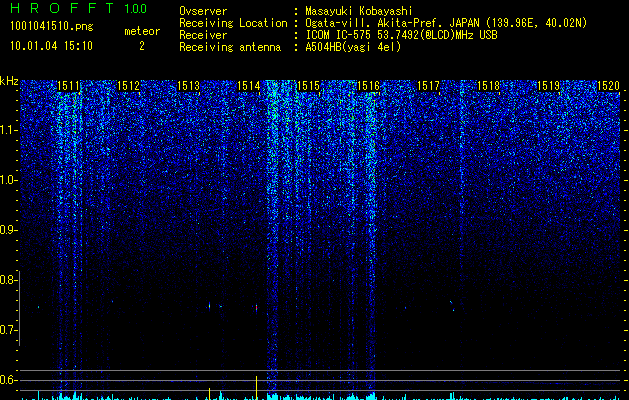This screenshot has width=629, height=400.
Task: Click the 1.1 kHz frequency label
Action: coord(8,130)
